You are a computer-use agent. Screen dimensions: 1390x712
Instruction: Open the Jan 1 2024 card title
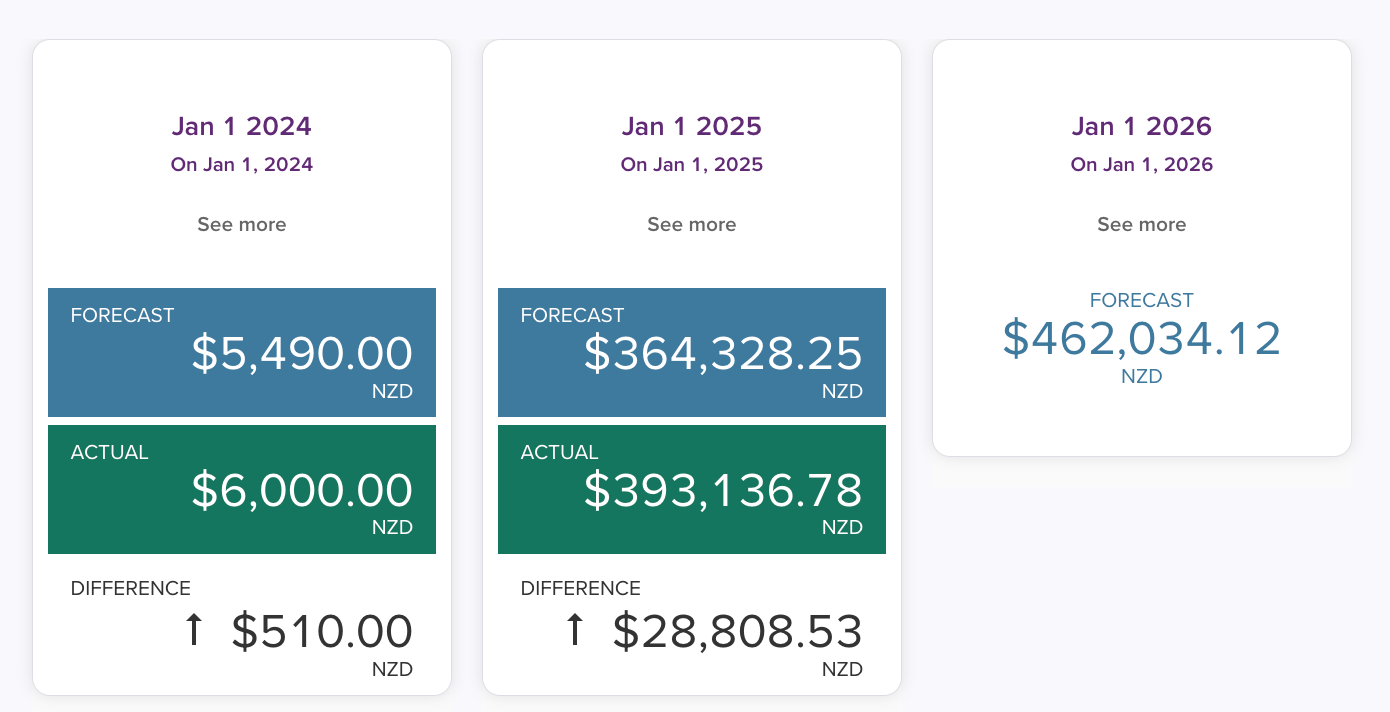[242, 127]
